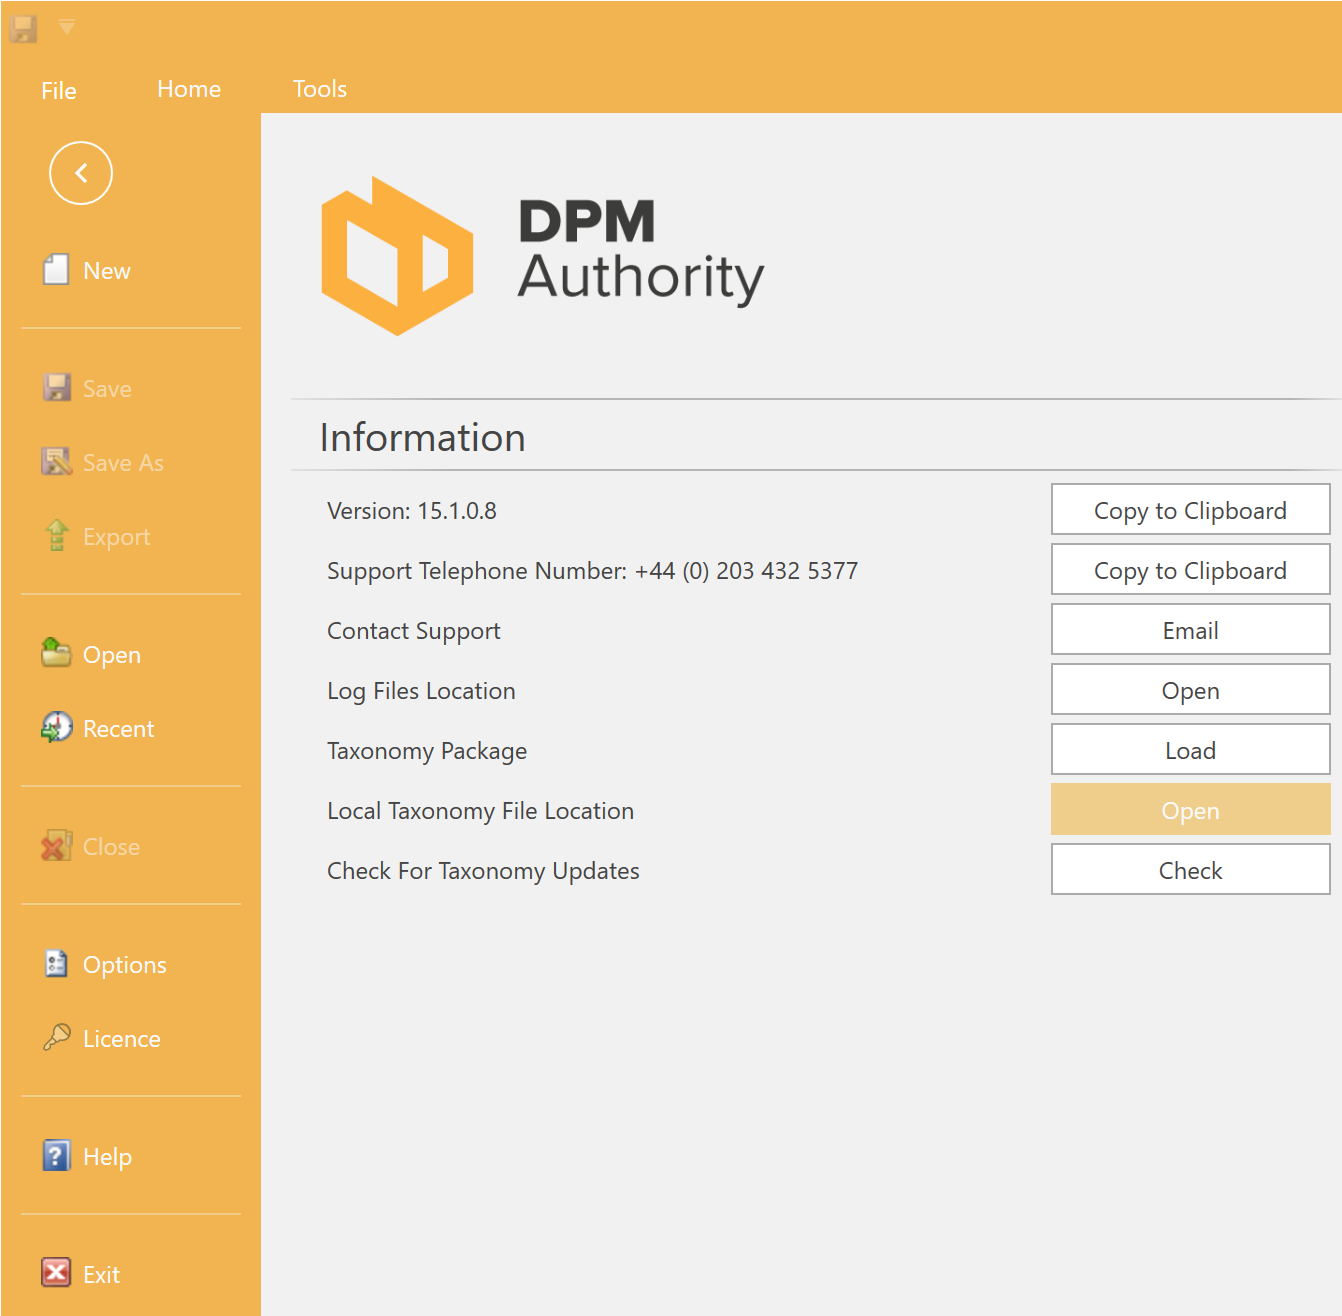Click the Options checklist icon

[x=56, y=963]
